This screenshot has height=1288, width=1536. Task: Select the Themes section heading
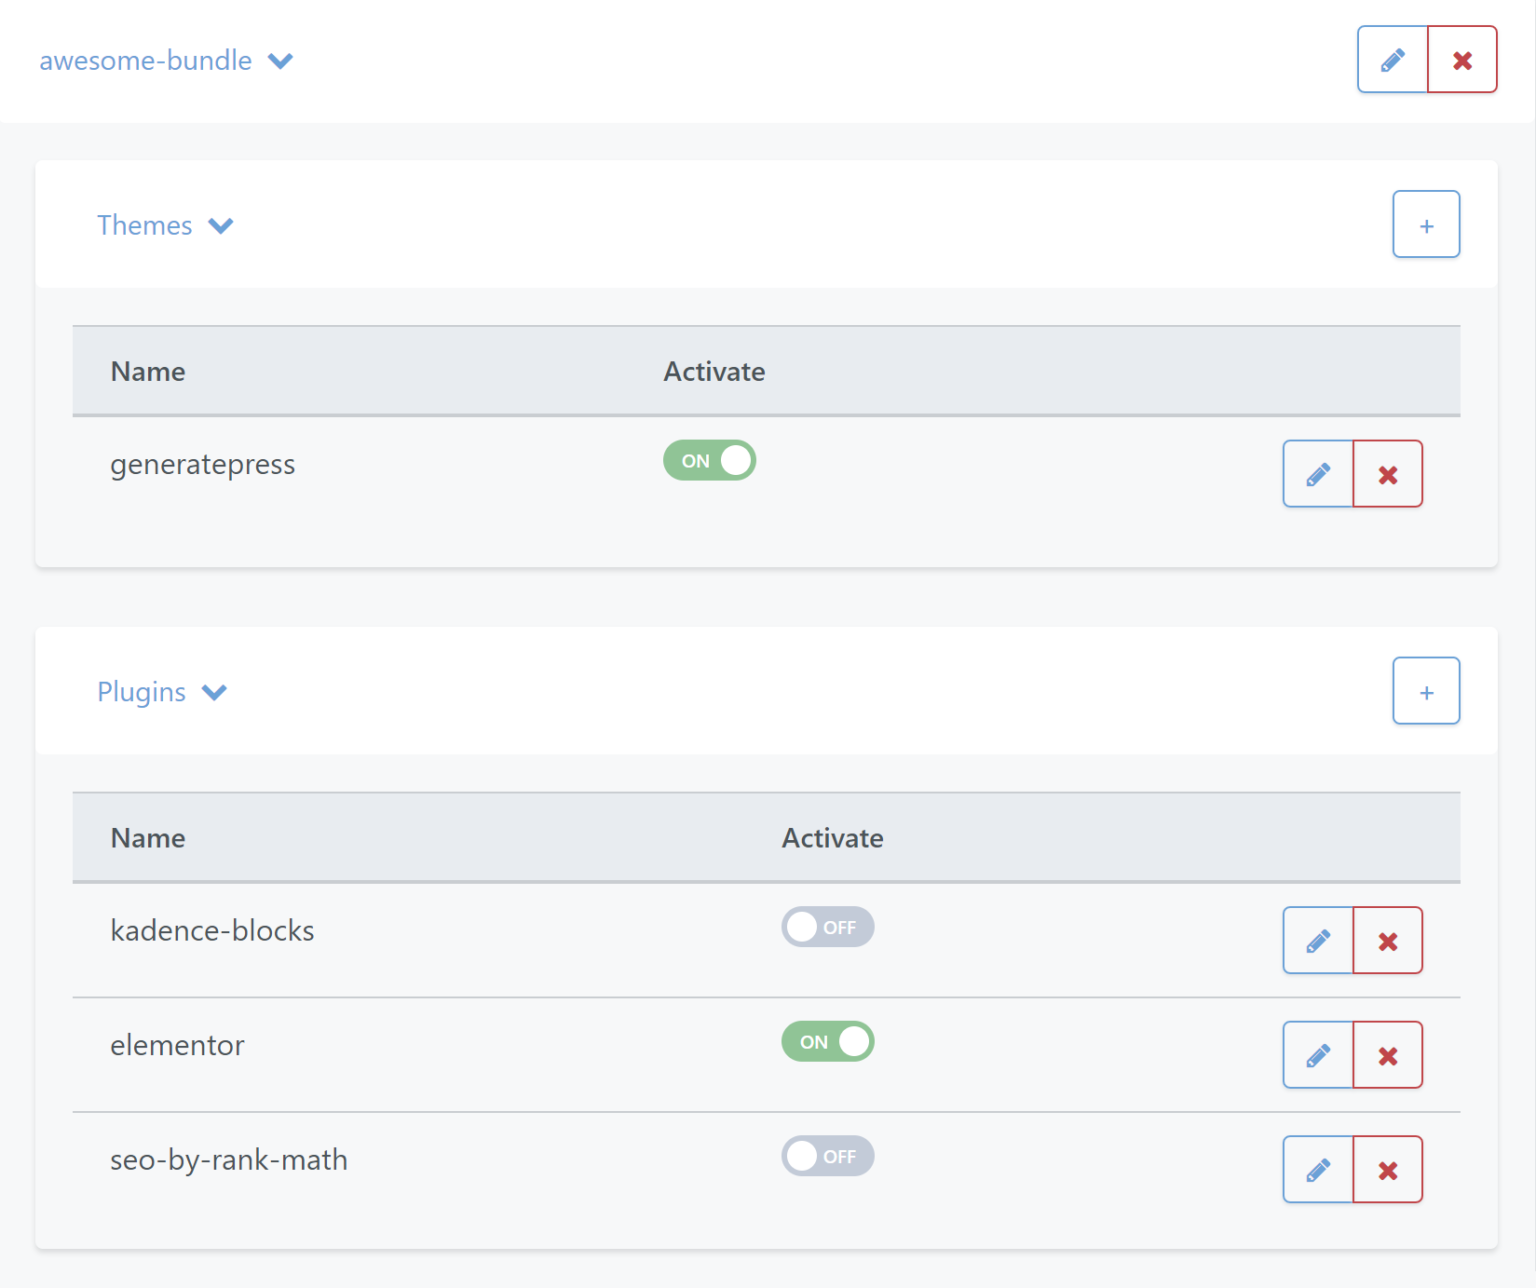pyautogui.click(x=144, y=225)
